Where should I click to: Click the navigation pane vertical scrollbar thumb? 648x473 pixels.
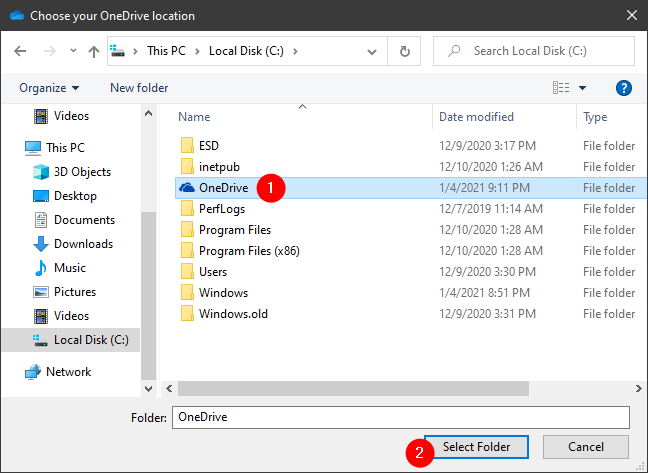(x=148, y=296)
